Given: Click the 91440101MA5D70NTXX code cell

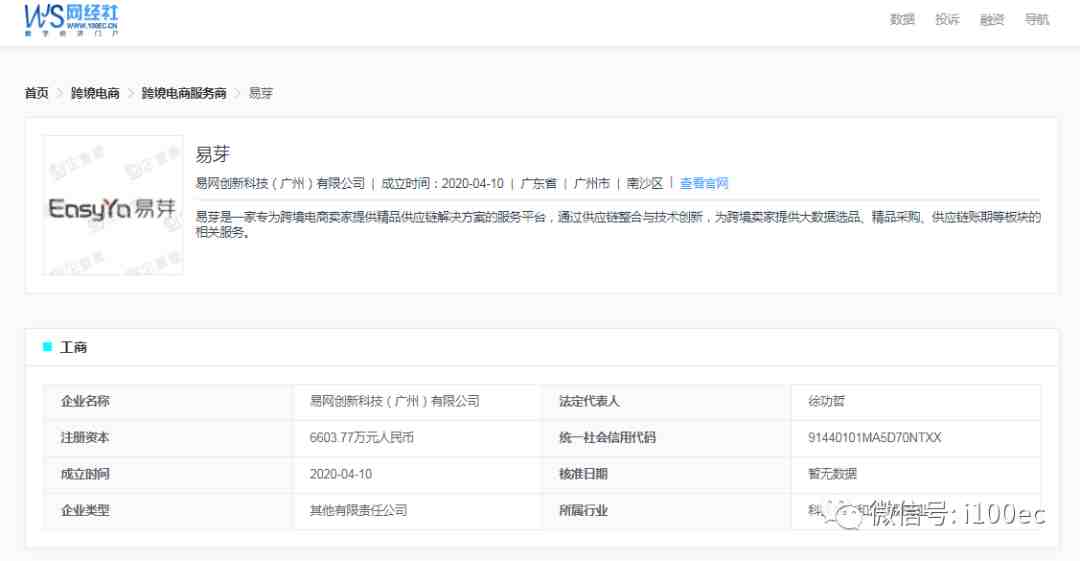Looking at the screenshot, I should tap(916, 438).
